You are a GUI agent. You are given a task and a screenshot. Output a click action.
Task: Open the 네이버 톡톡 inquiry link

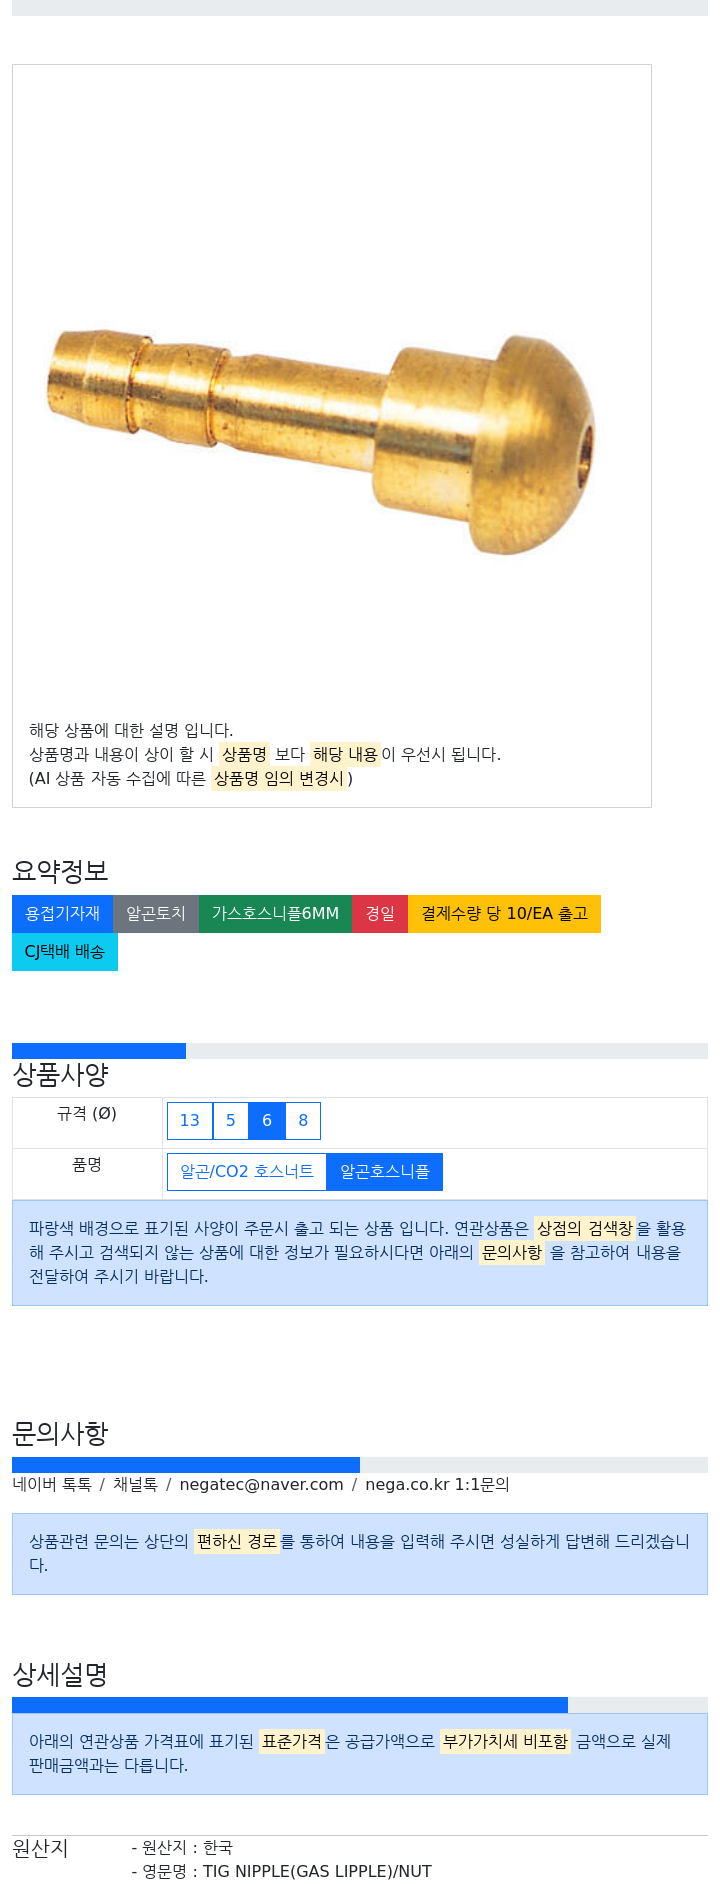(x=52, y=1485)
